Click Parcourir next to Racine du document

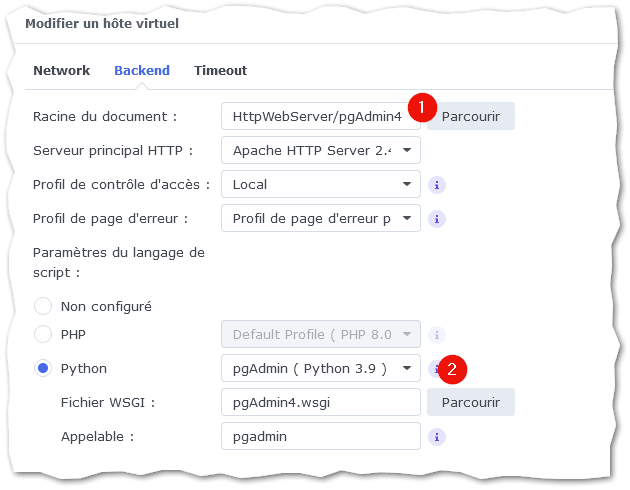point(470,116)
